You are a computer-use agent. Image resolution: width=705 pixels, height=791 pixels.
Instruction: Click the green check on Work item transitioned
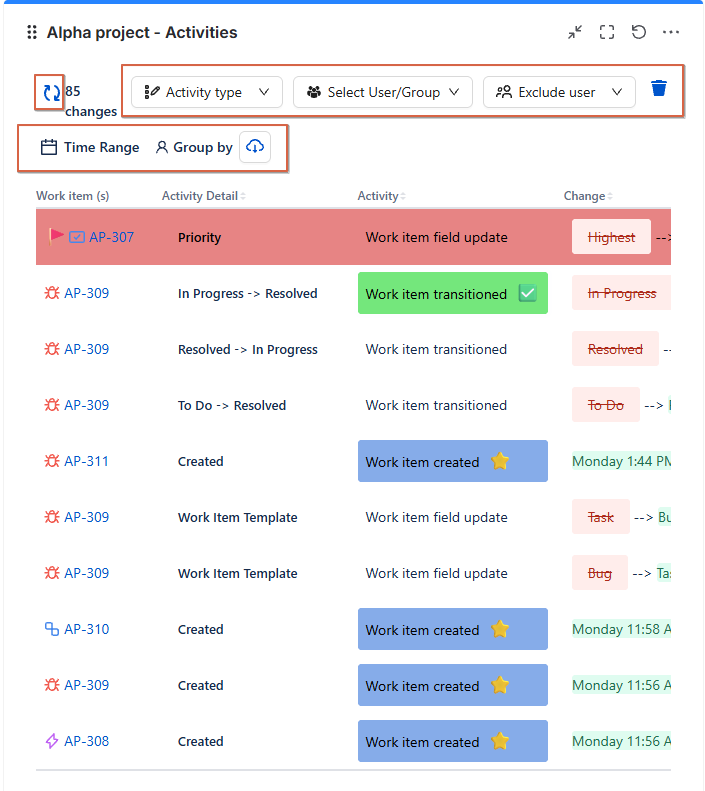[527, 293]
